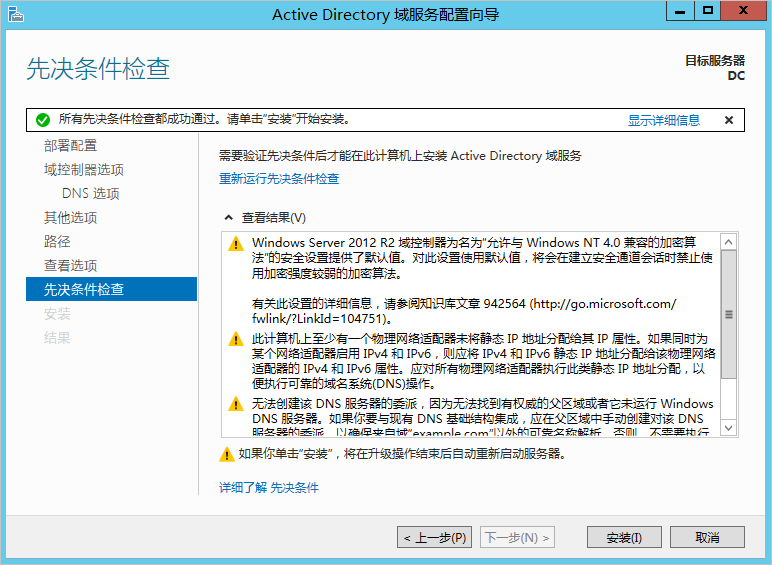The width and height of the screenshot is (772, 565).
Task: Maximize the configuration wizard window
Action: [x=708, y=11]
